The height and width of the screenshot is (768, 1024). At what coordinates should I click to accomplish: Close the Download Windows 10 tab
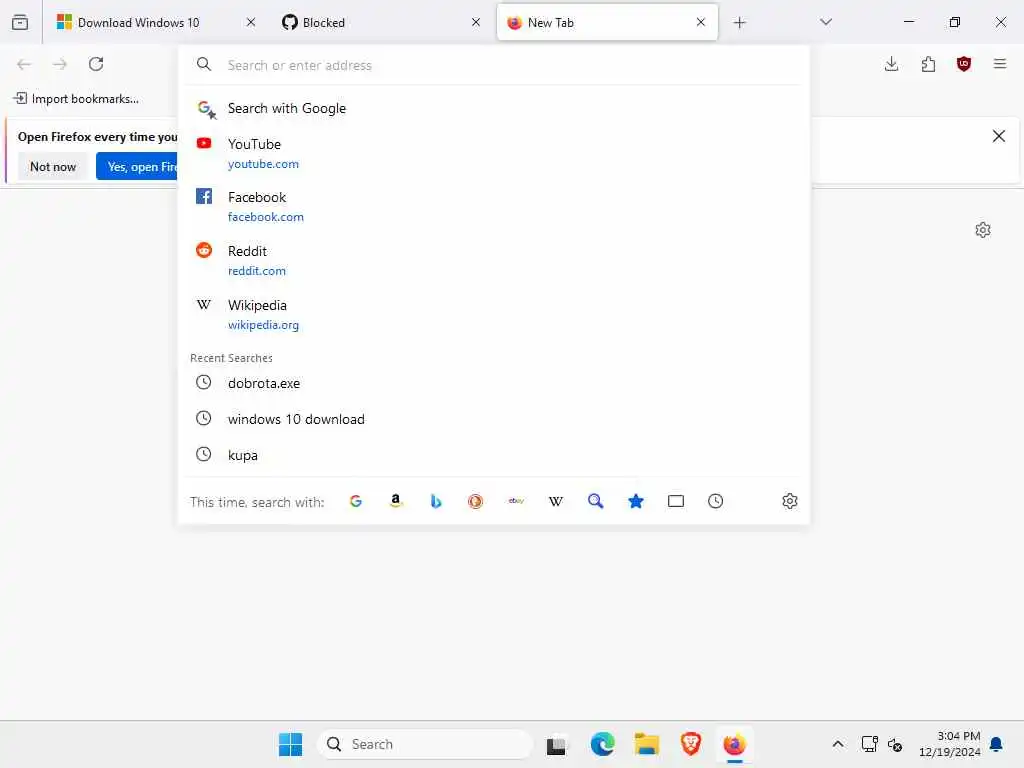(x=251, y=22)
